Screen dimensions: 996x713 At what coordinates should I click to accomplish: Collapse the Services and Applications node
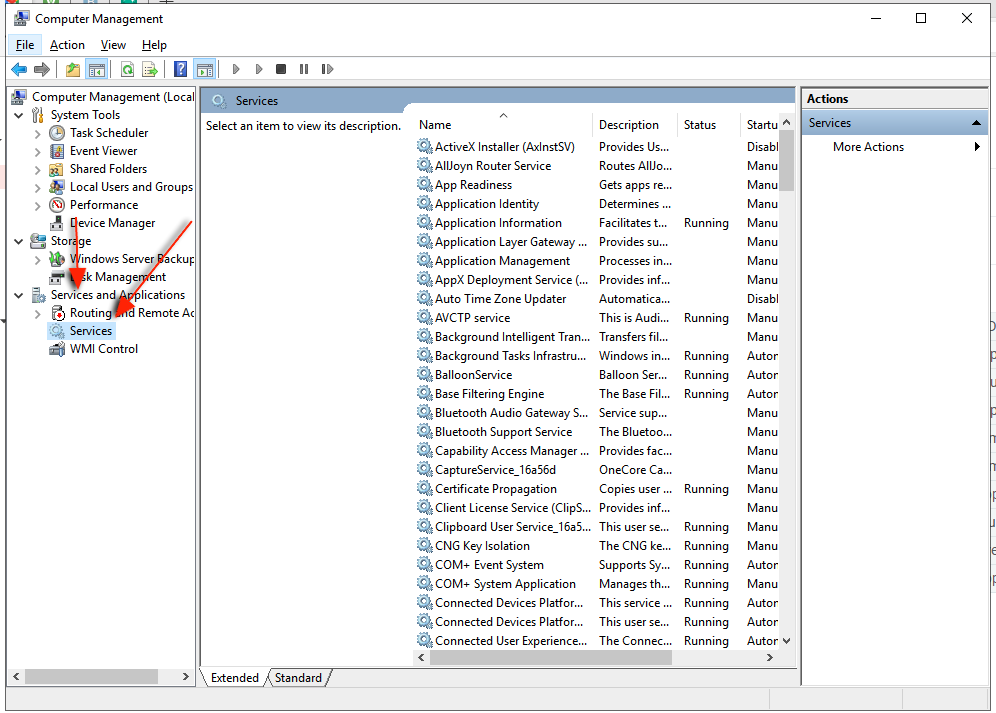coord(18,295)
